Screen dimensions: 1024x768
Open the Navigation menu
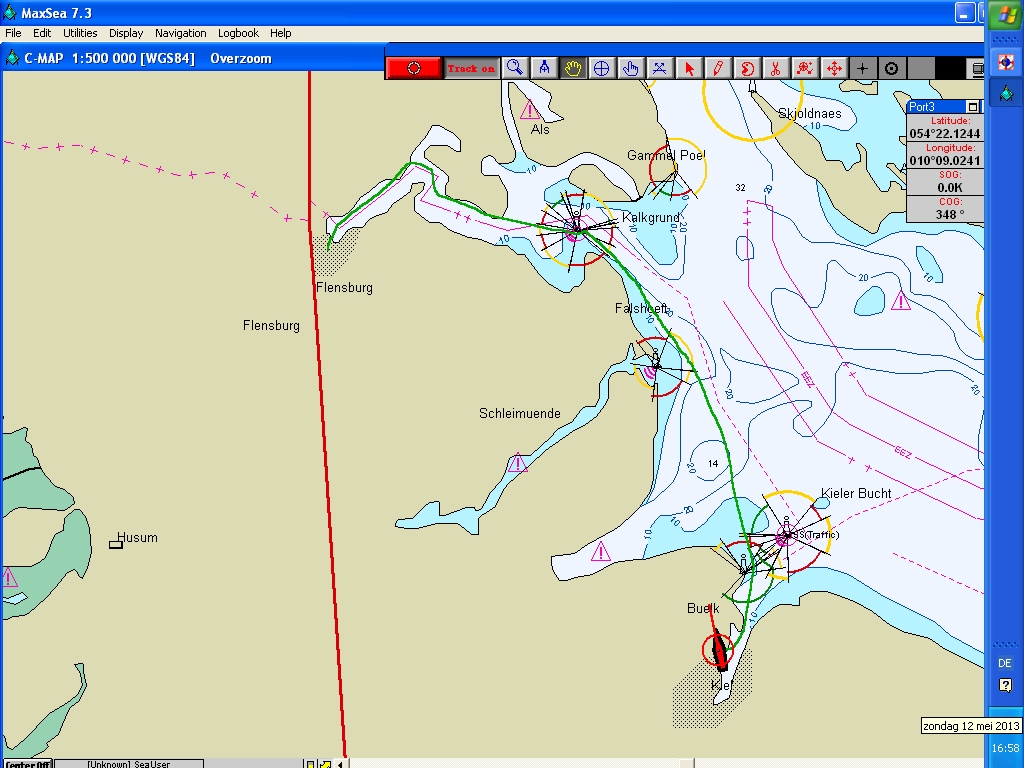(x=181, y=33)
